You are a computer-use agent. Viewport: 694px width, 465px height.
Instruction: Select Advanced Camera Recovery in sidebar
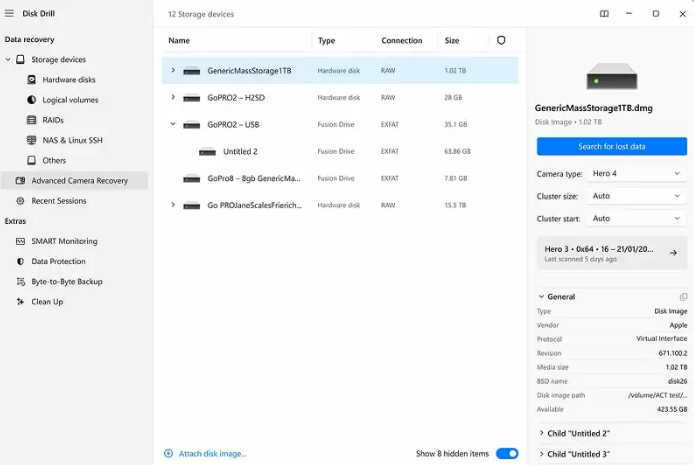[x=79, y=181]
